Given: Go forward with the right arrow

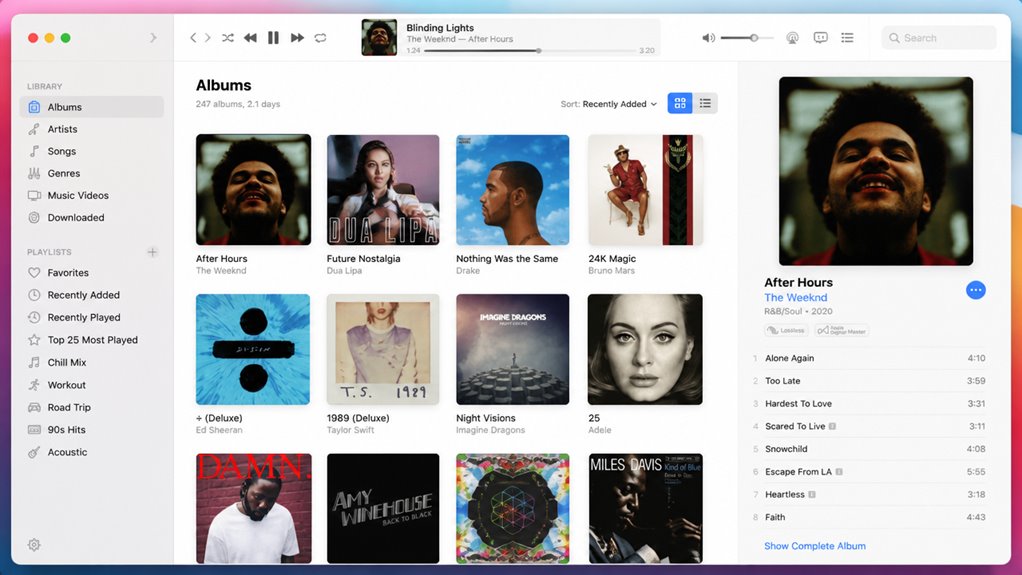Looking at the screenshot, I should pyautogui.click(x=208, y=38).
